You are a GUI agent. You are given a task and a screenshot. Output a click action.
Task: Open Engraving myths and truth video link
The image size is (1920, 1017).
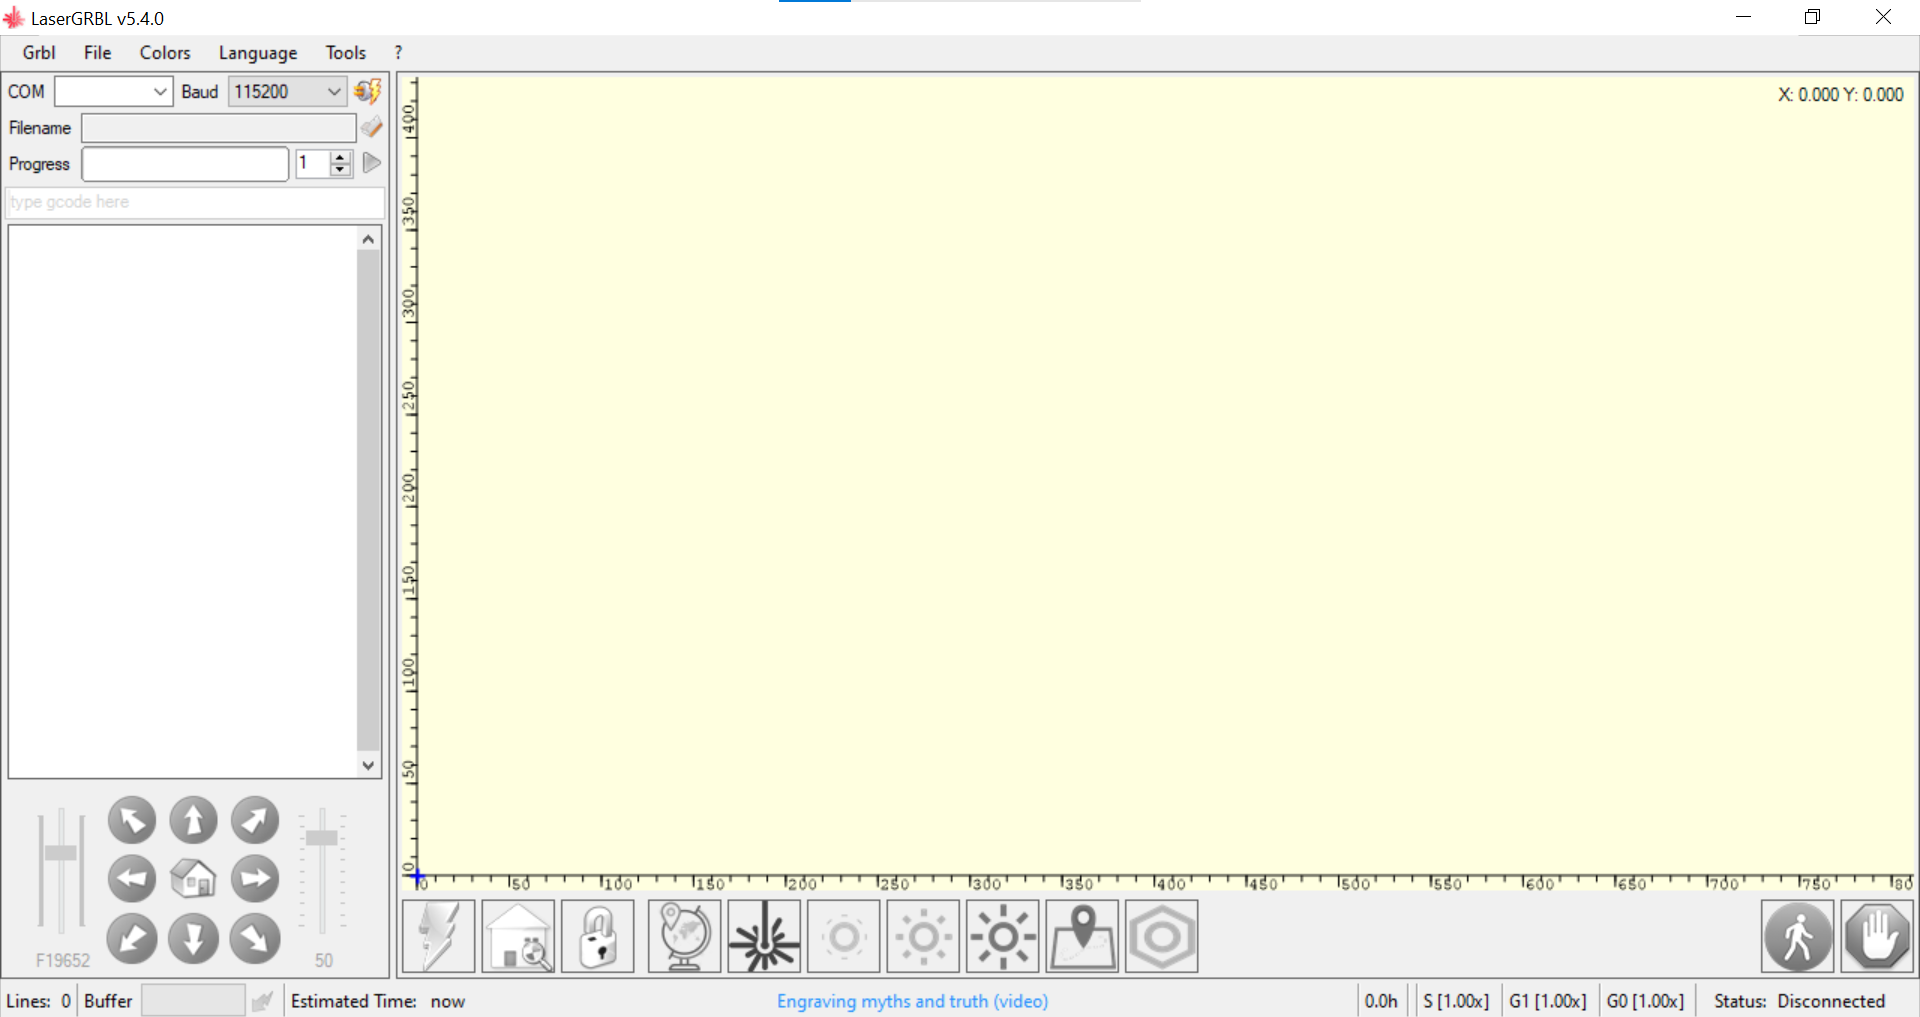pyautogui.click(x=913, y=1001)
